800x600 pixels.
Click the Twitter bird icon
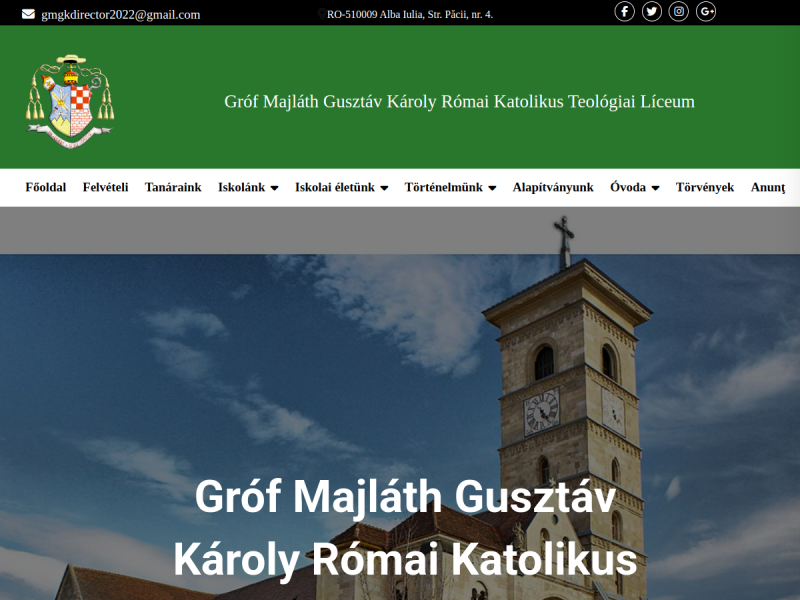(652, 12)
